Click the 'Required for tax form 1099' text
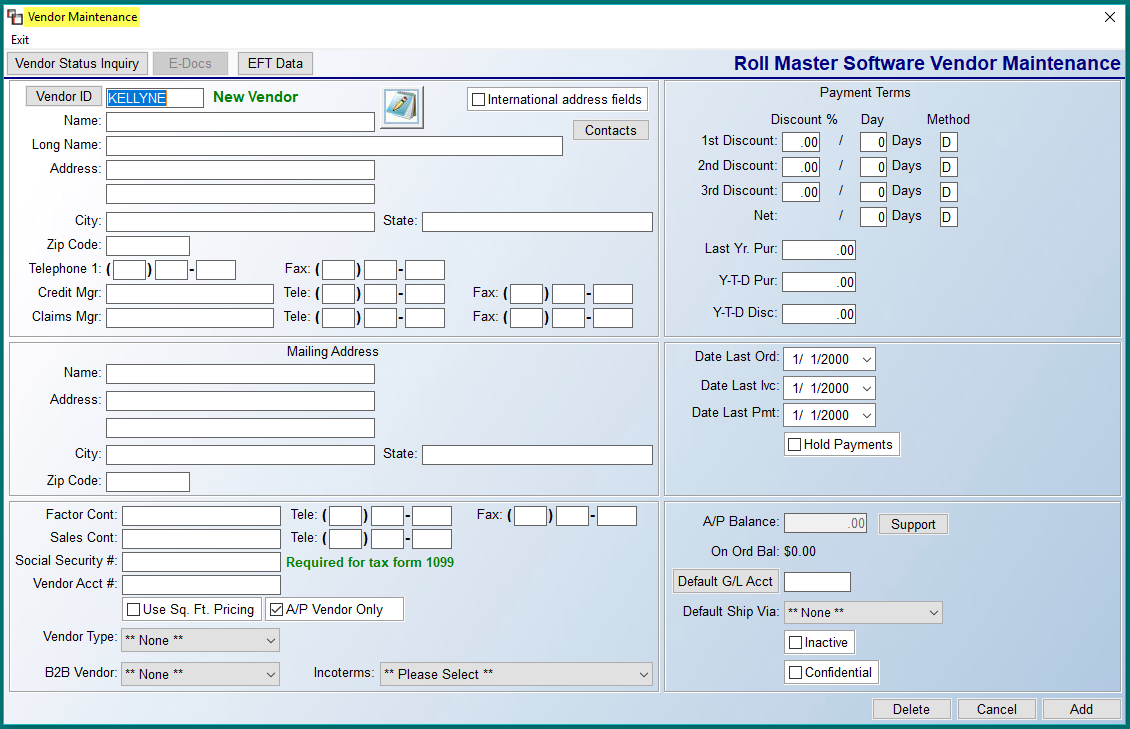 click(370, 562)
